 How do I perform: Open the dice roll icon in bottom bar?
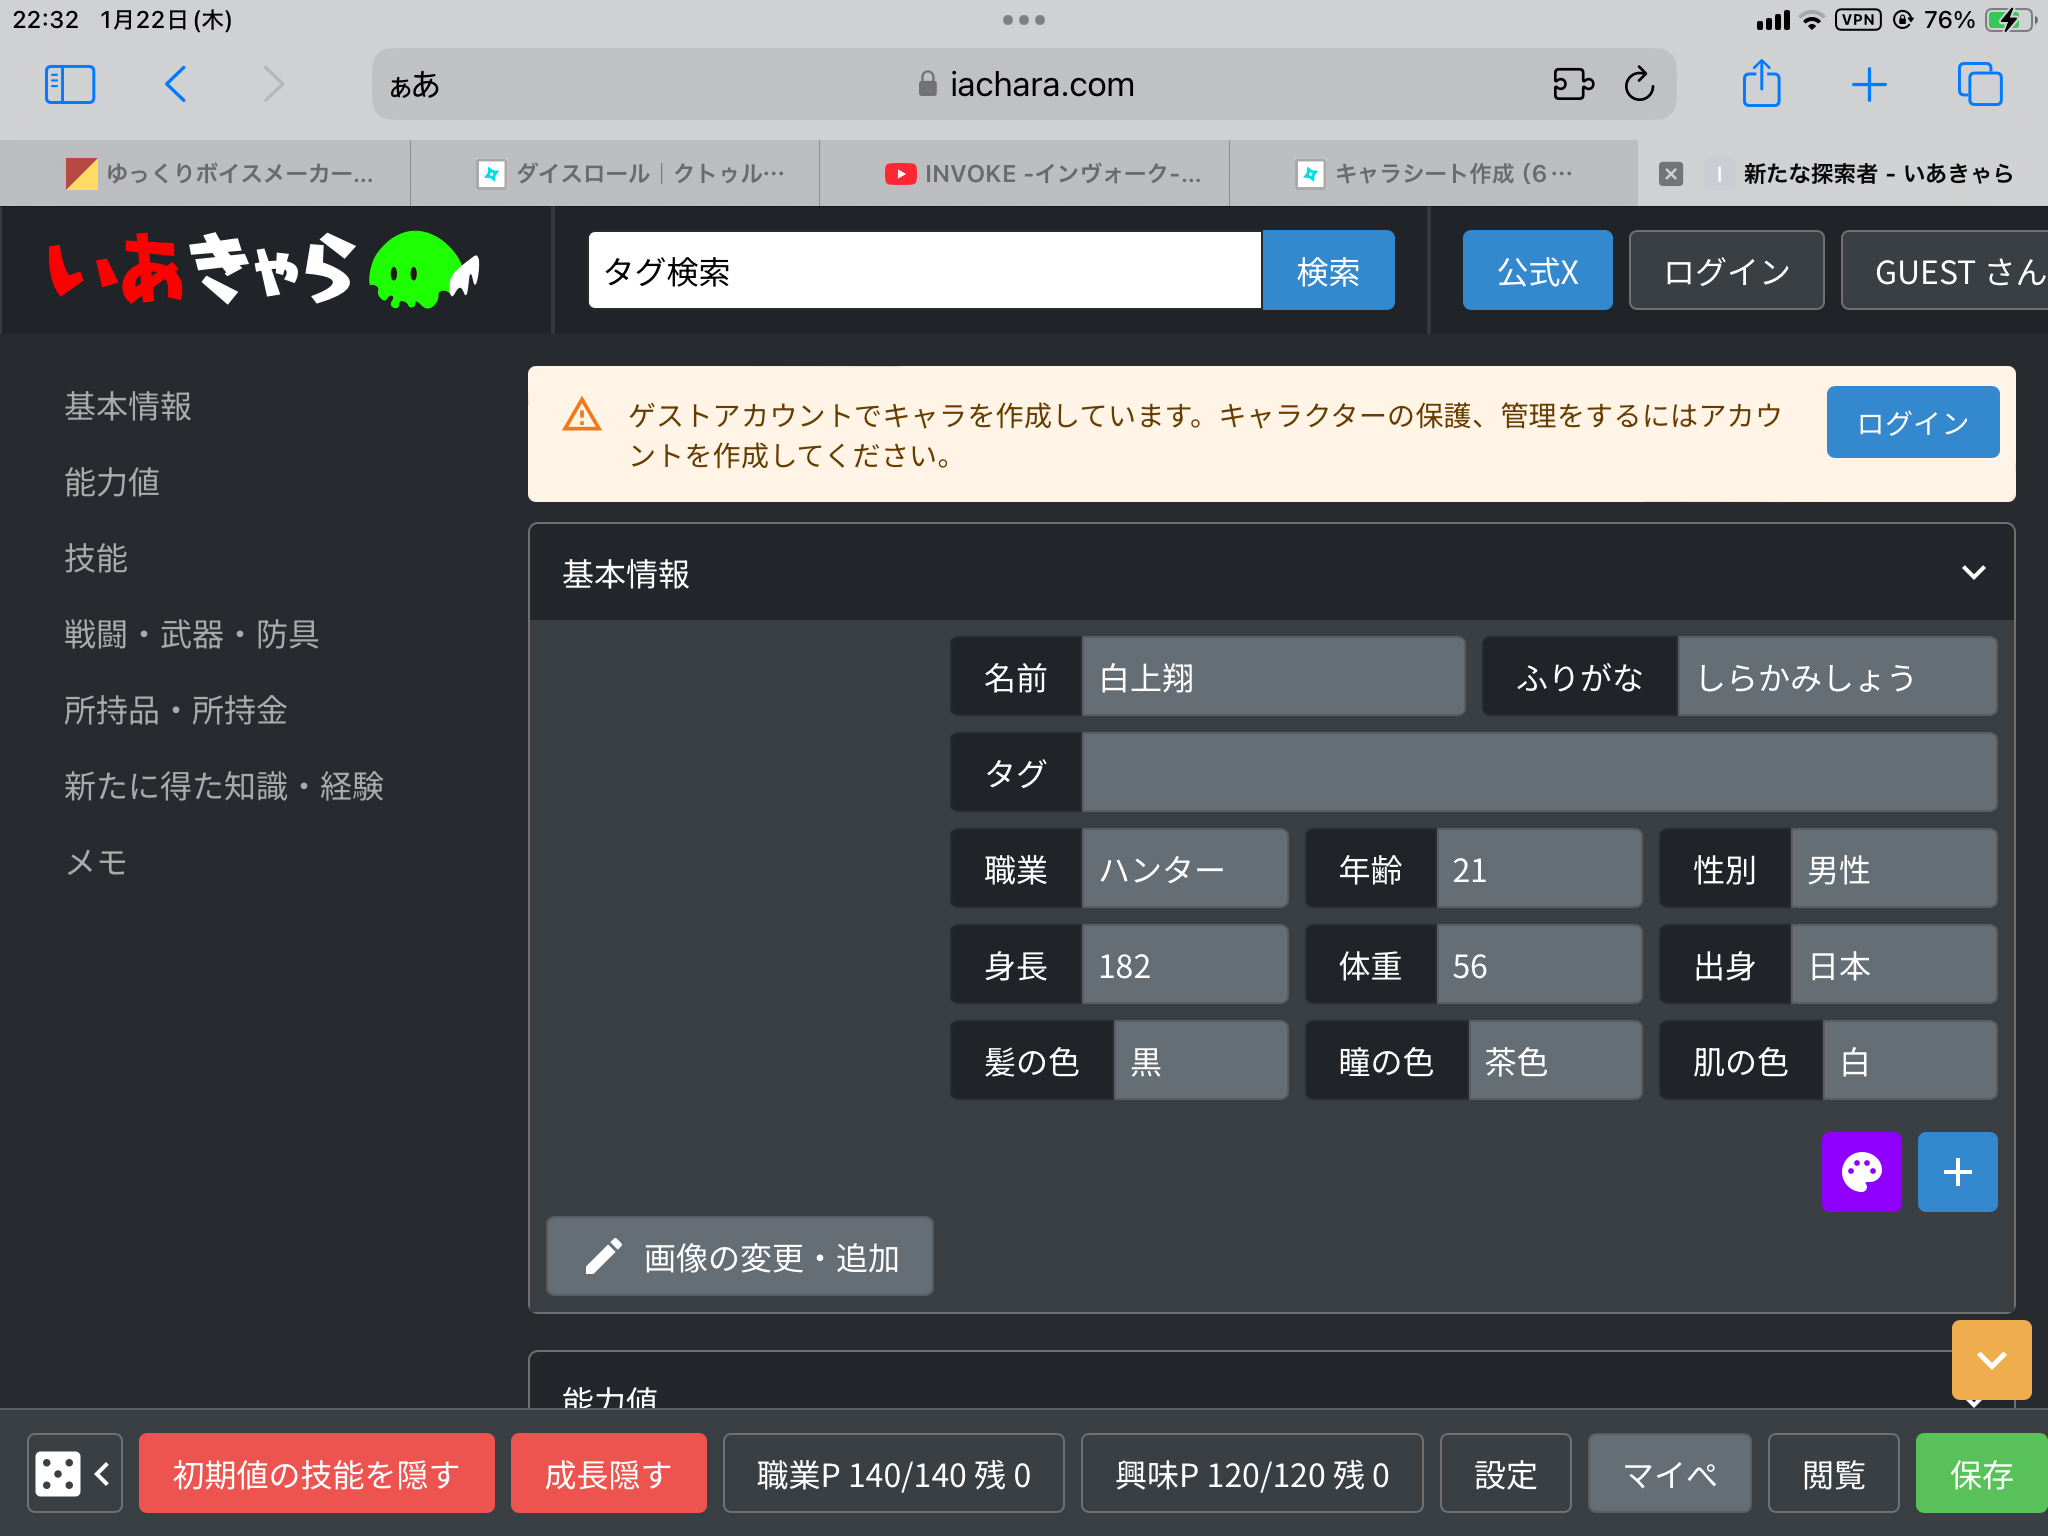pos(57,1473)
